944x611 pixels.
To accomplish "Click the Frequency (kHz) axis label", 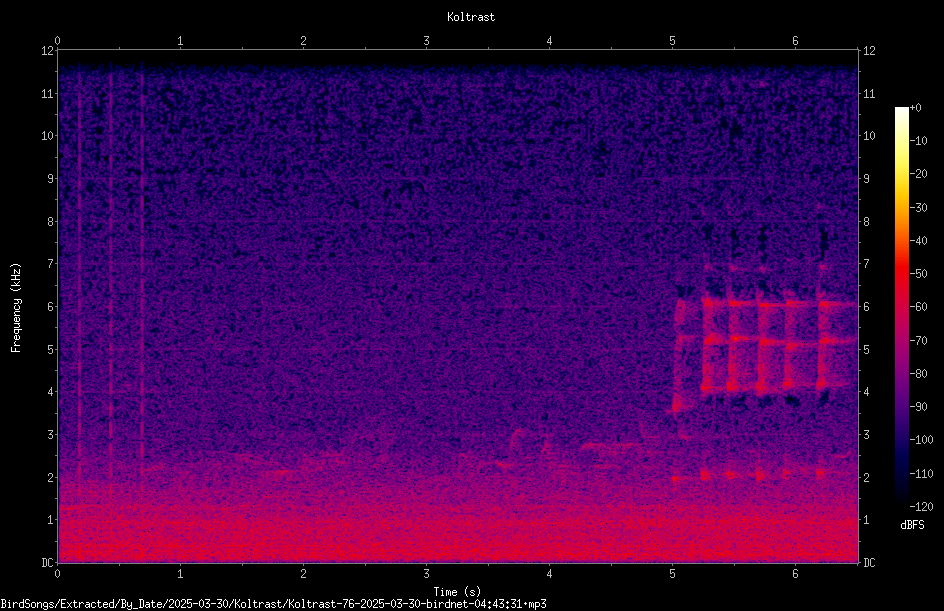I will point(16,308).
